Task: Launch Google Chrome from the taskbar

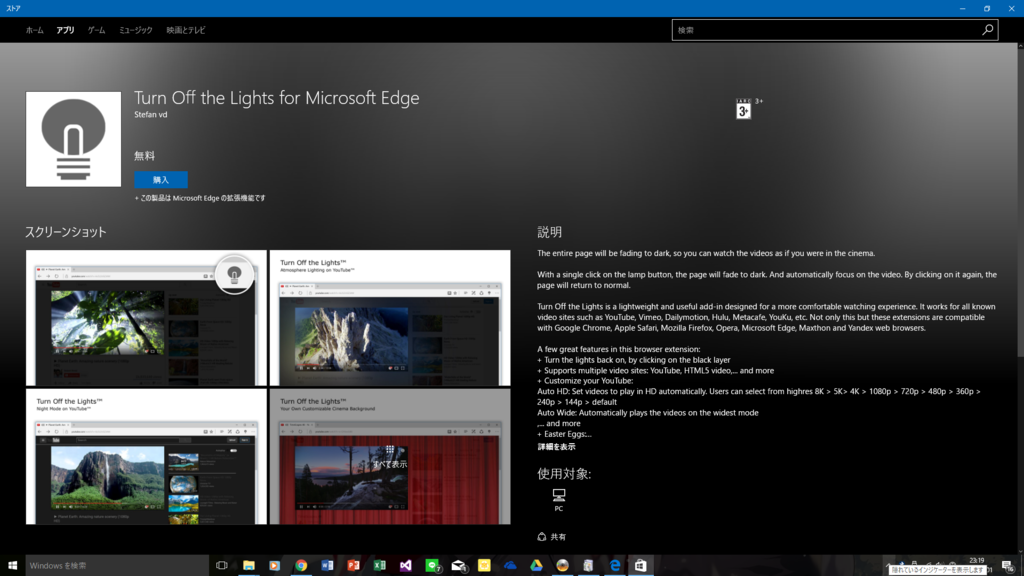Action: (301, 566)
